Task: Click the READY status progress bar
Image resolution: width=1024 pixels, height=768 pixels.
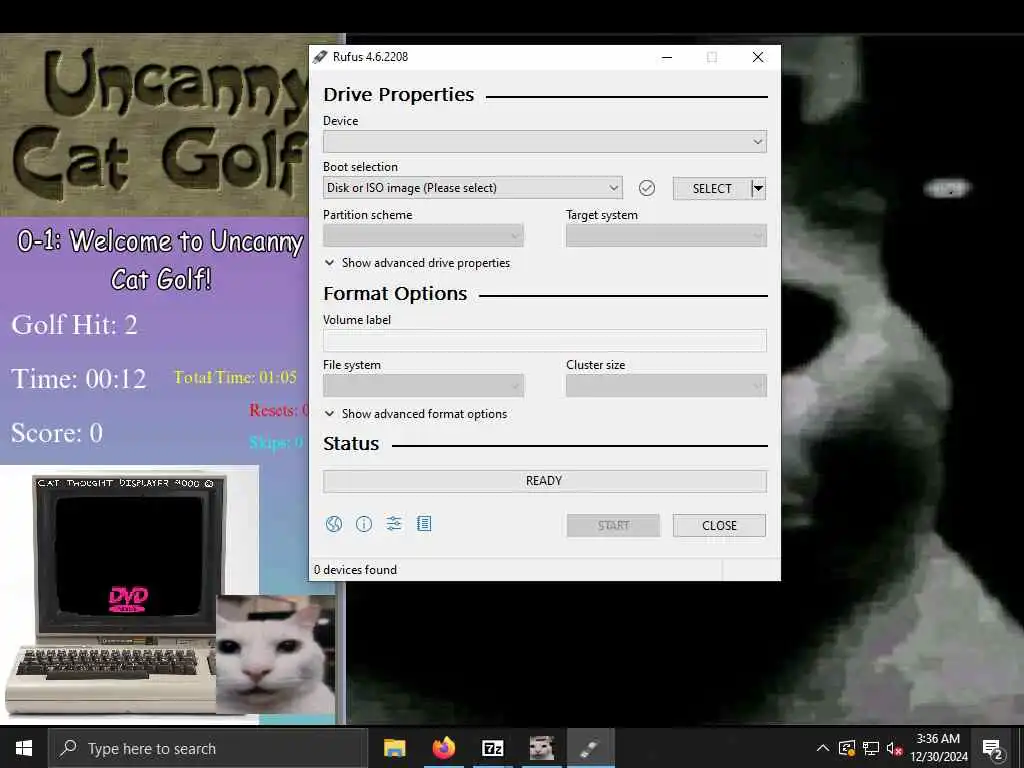Action: [x=545, y=481]
